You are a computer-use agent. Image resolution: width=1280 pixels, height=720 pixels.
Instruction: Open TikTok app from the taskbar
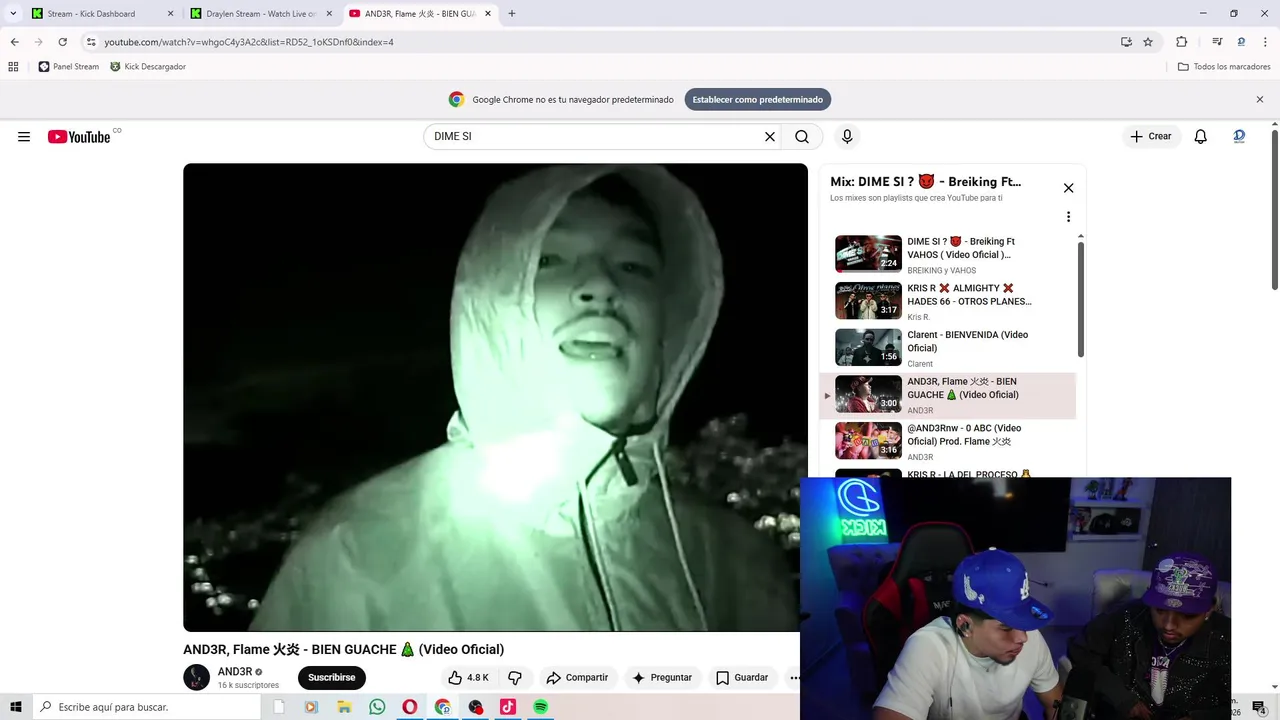click(508, 707)
